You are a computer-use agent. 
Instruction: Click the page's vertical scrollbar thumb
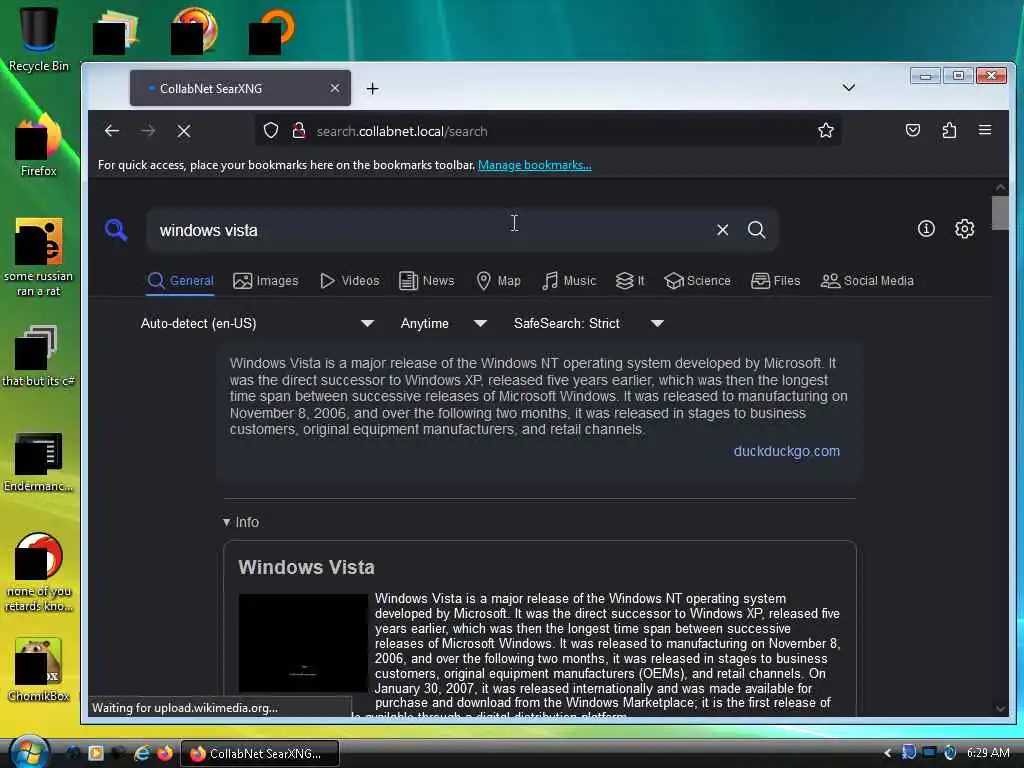click(1000, 213)
